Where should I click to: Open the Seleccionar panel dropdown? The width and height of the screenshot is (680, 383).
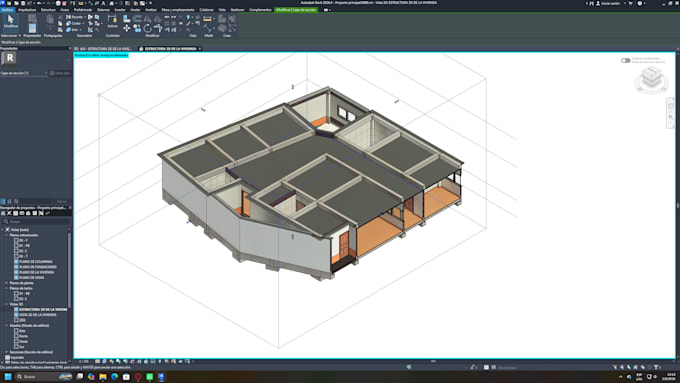(10, 36)
